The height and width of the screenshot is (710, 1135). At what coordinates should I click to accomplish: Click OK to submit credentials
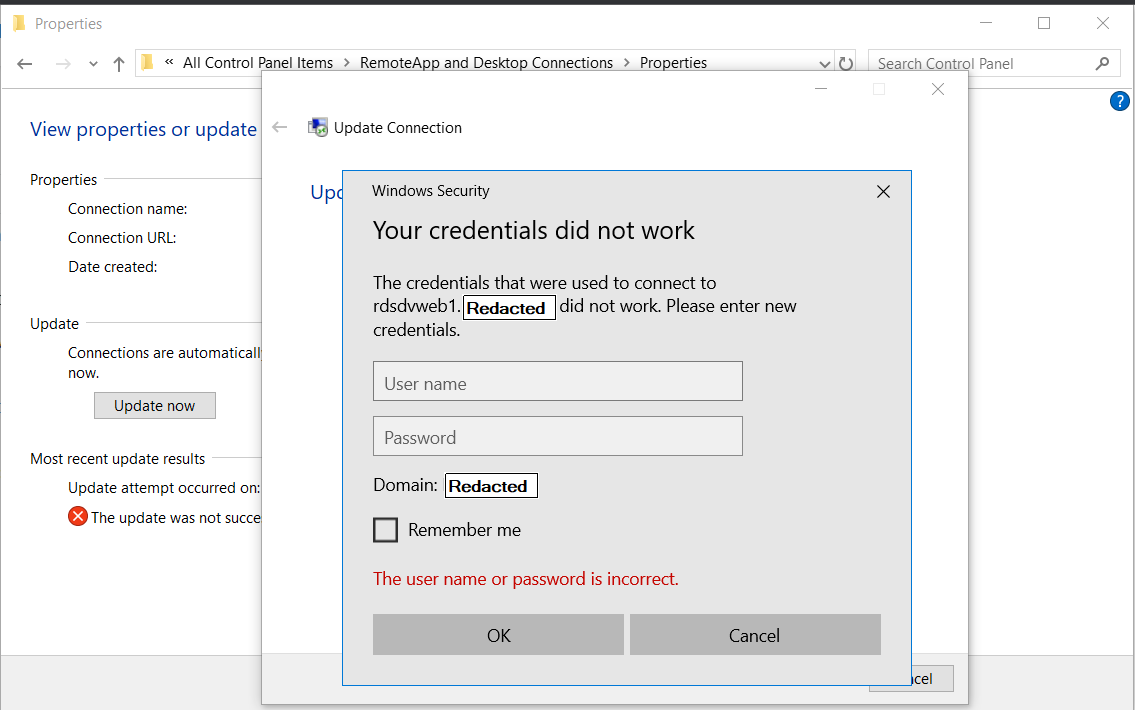click(498, 634)
